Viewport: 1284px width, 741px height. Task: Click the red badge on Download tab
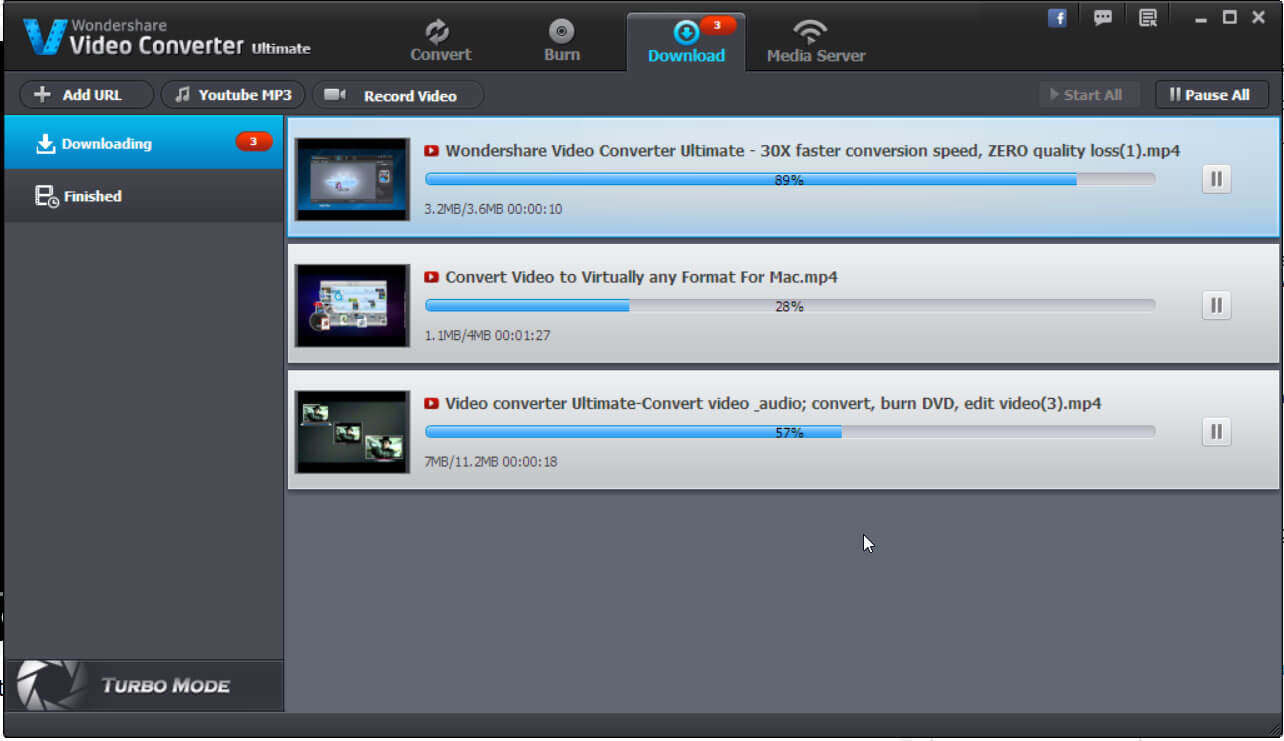[717, 24]
